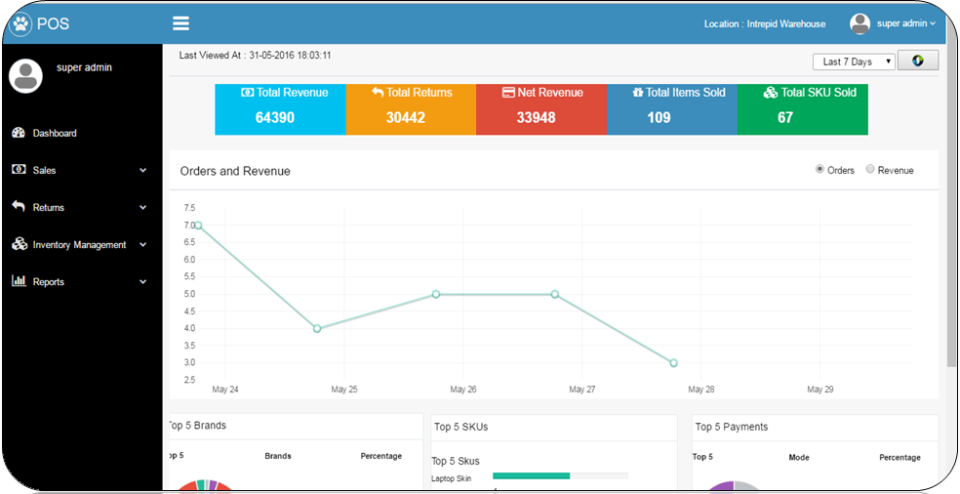Click the Top 5 Brands pie chart
This screenshot has width=960, height=494.
[x=205, y=484]
